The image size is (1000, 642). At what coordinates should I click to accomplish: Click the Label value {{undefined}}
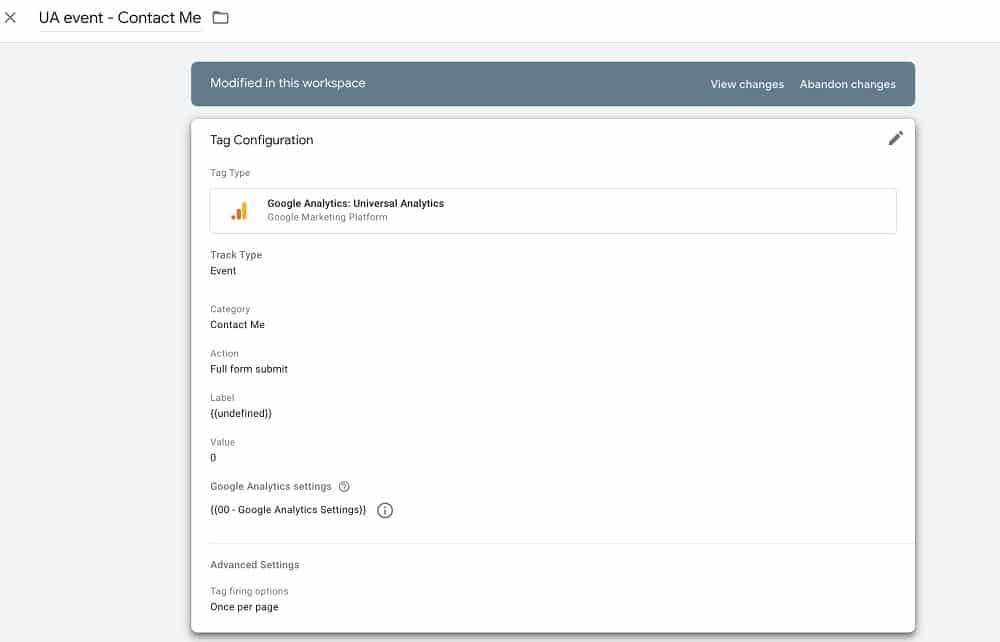tap(241, 413)
